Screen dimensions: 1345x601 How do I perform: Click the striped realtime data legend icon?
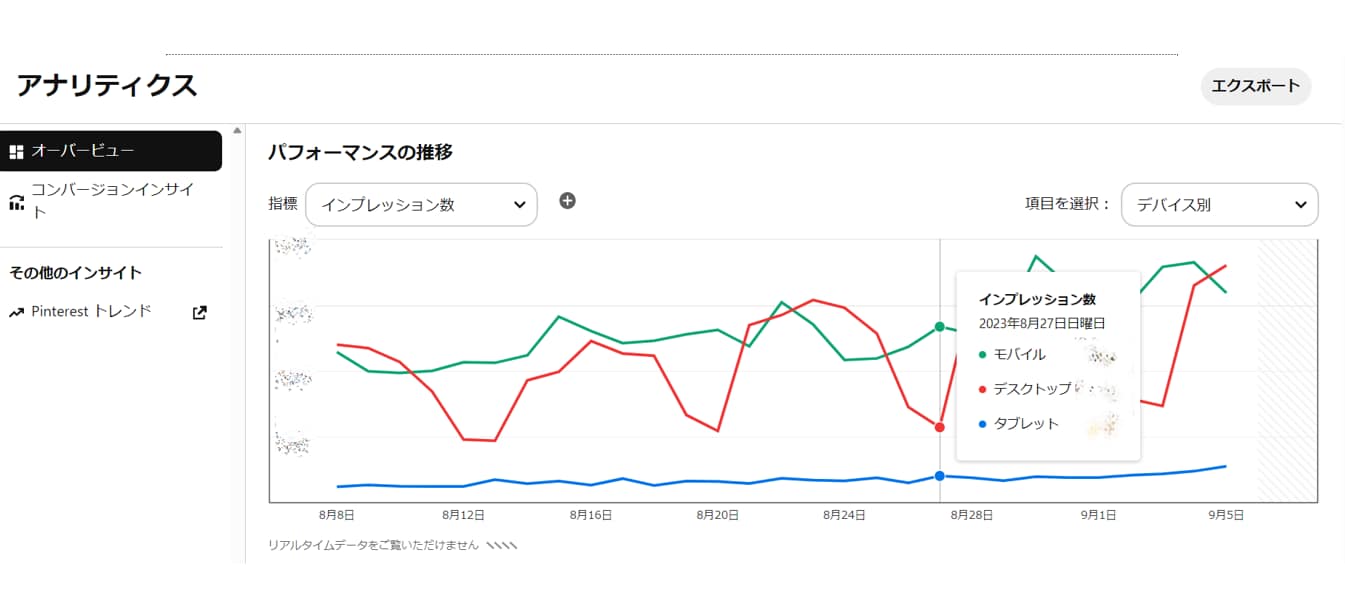(502, 546)
